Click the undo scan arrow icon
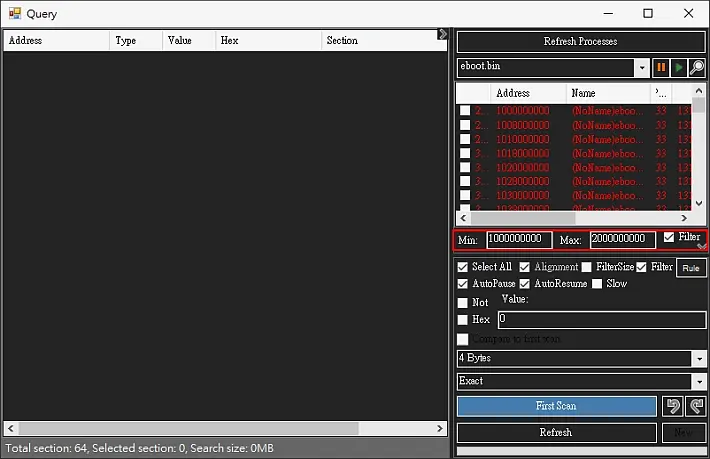This screenshot has height=459, width=710. coord(673,406)
